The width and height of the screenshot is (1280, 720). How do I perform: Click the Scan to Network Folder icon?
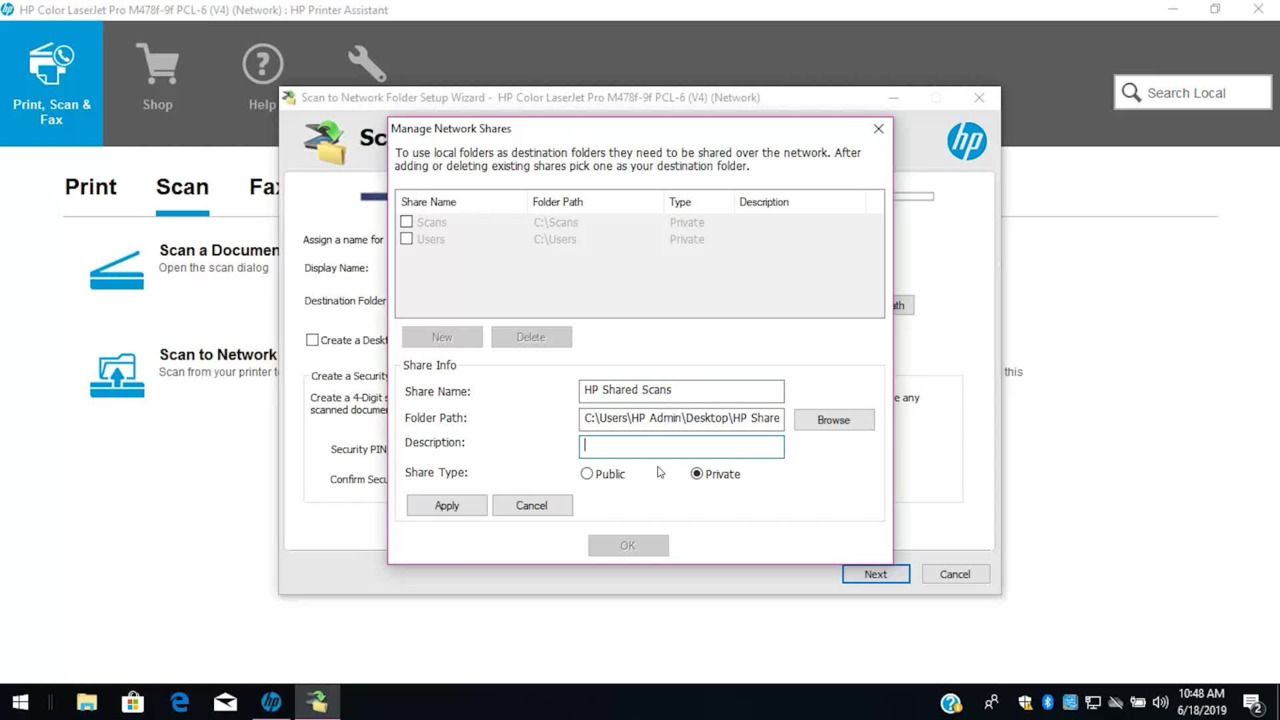click(117, 376)
